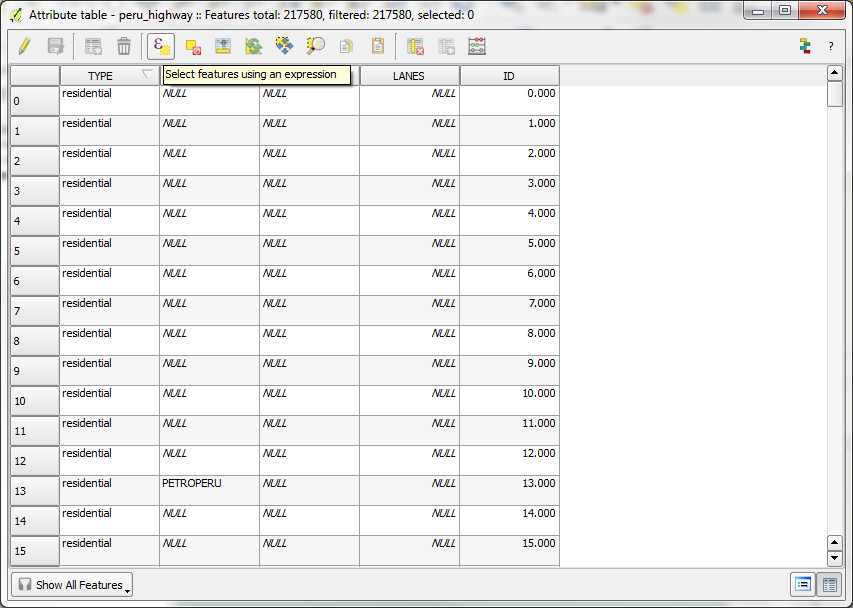Open conditional formatting from the colored bars icon
Viewport: 853px width, 608px height.
[804, 46]
